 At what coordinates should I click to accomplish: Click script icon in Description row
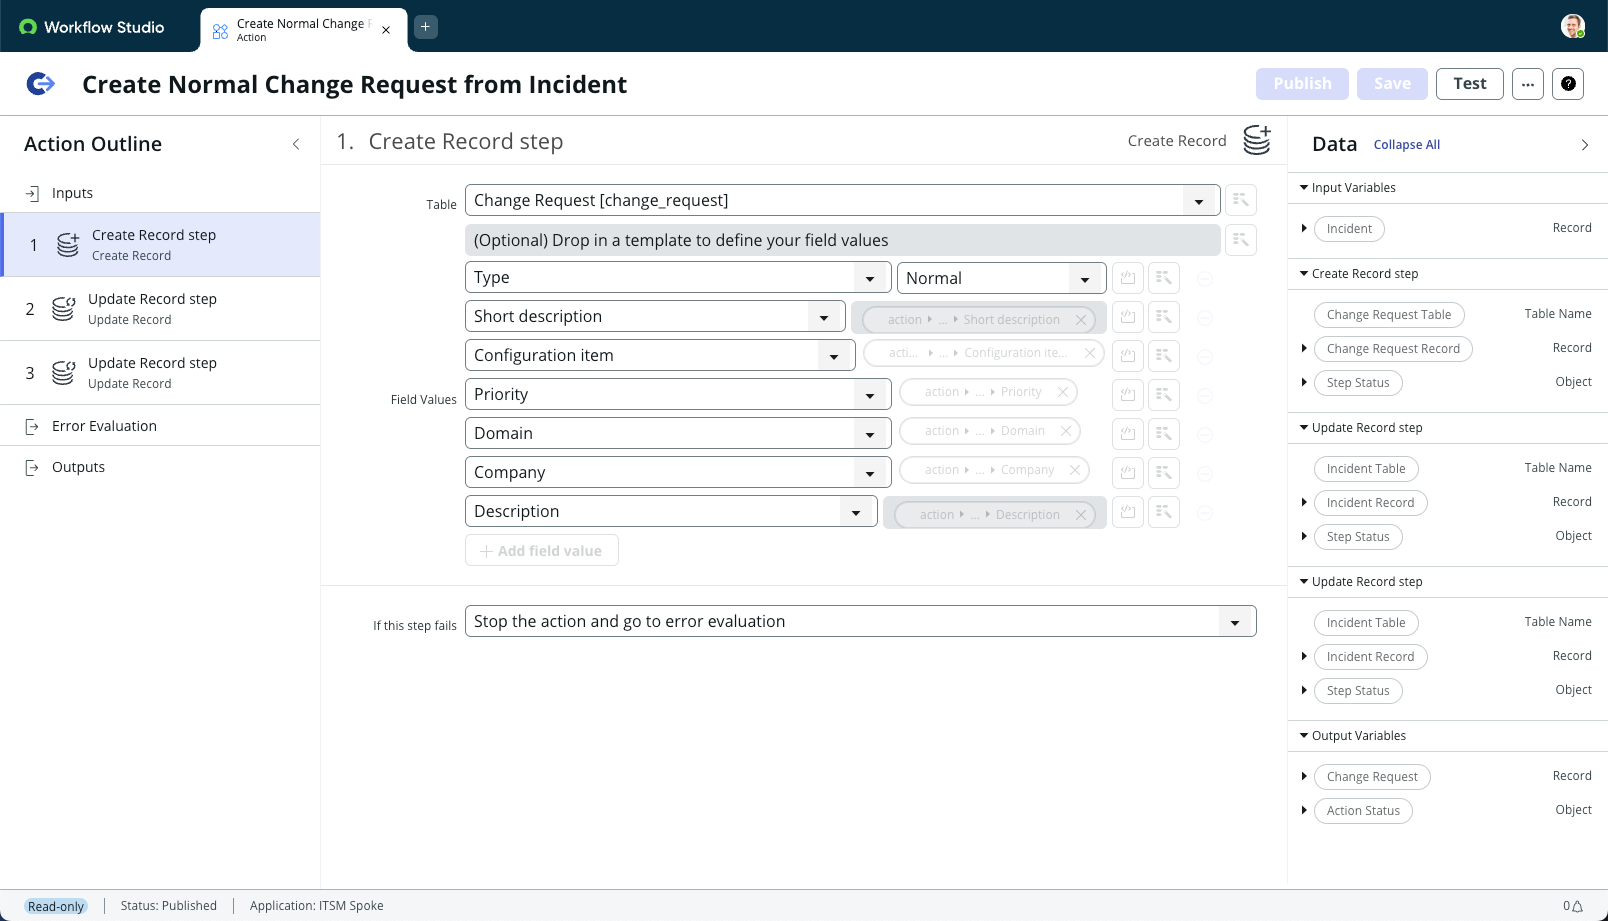point(1128,512)
